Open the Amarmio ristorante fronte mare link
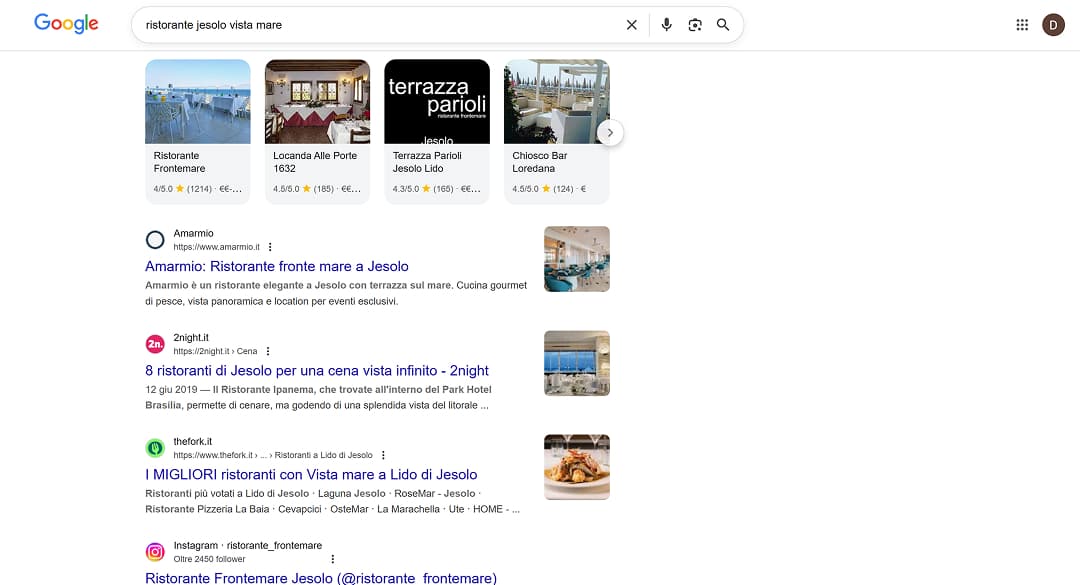The image size is (1080, 585). pos(276,266)
